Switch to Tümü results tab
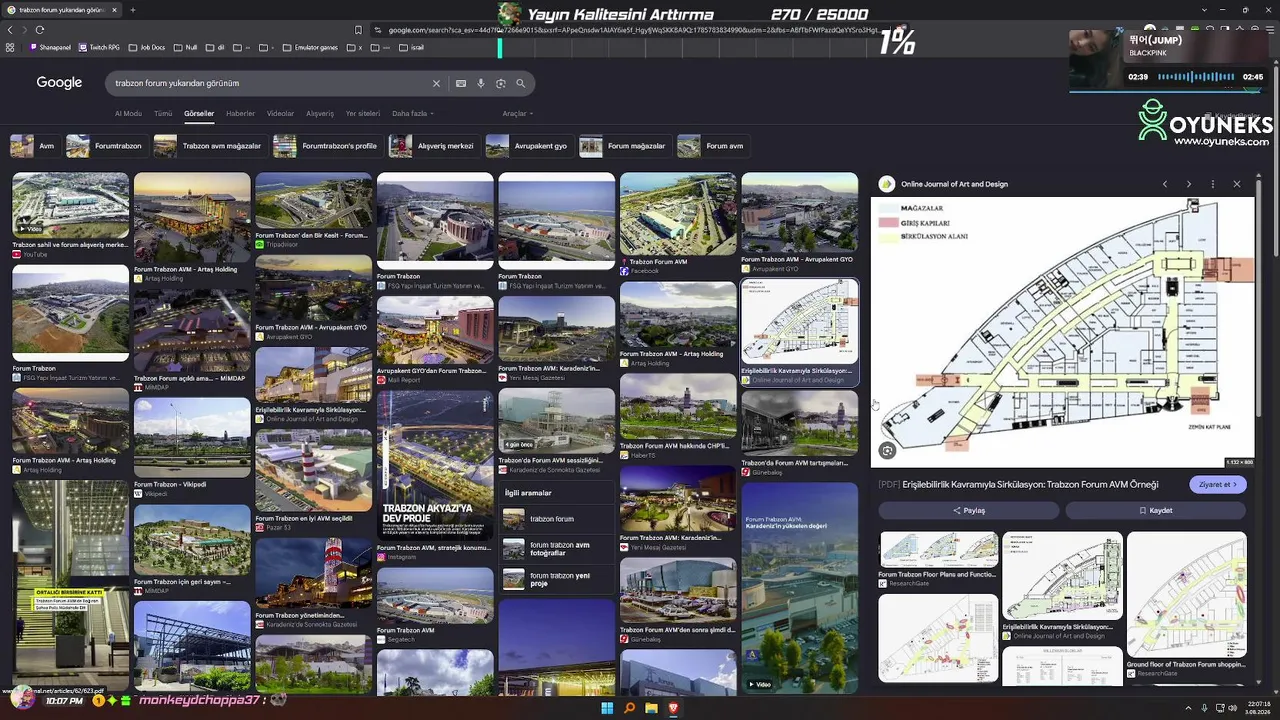The image size is (1280, 720). [163, 114]
